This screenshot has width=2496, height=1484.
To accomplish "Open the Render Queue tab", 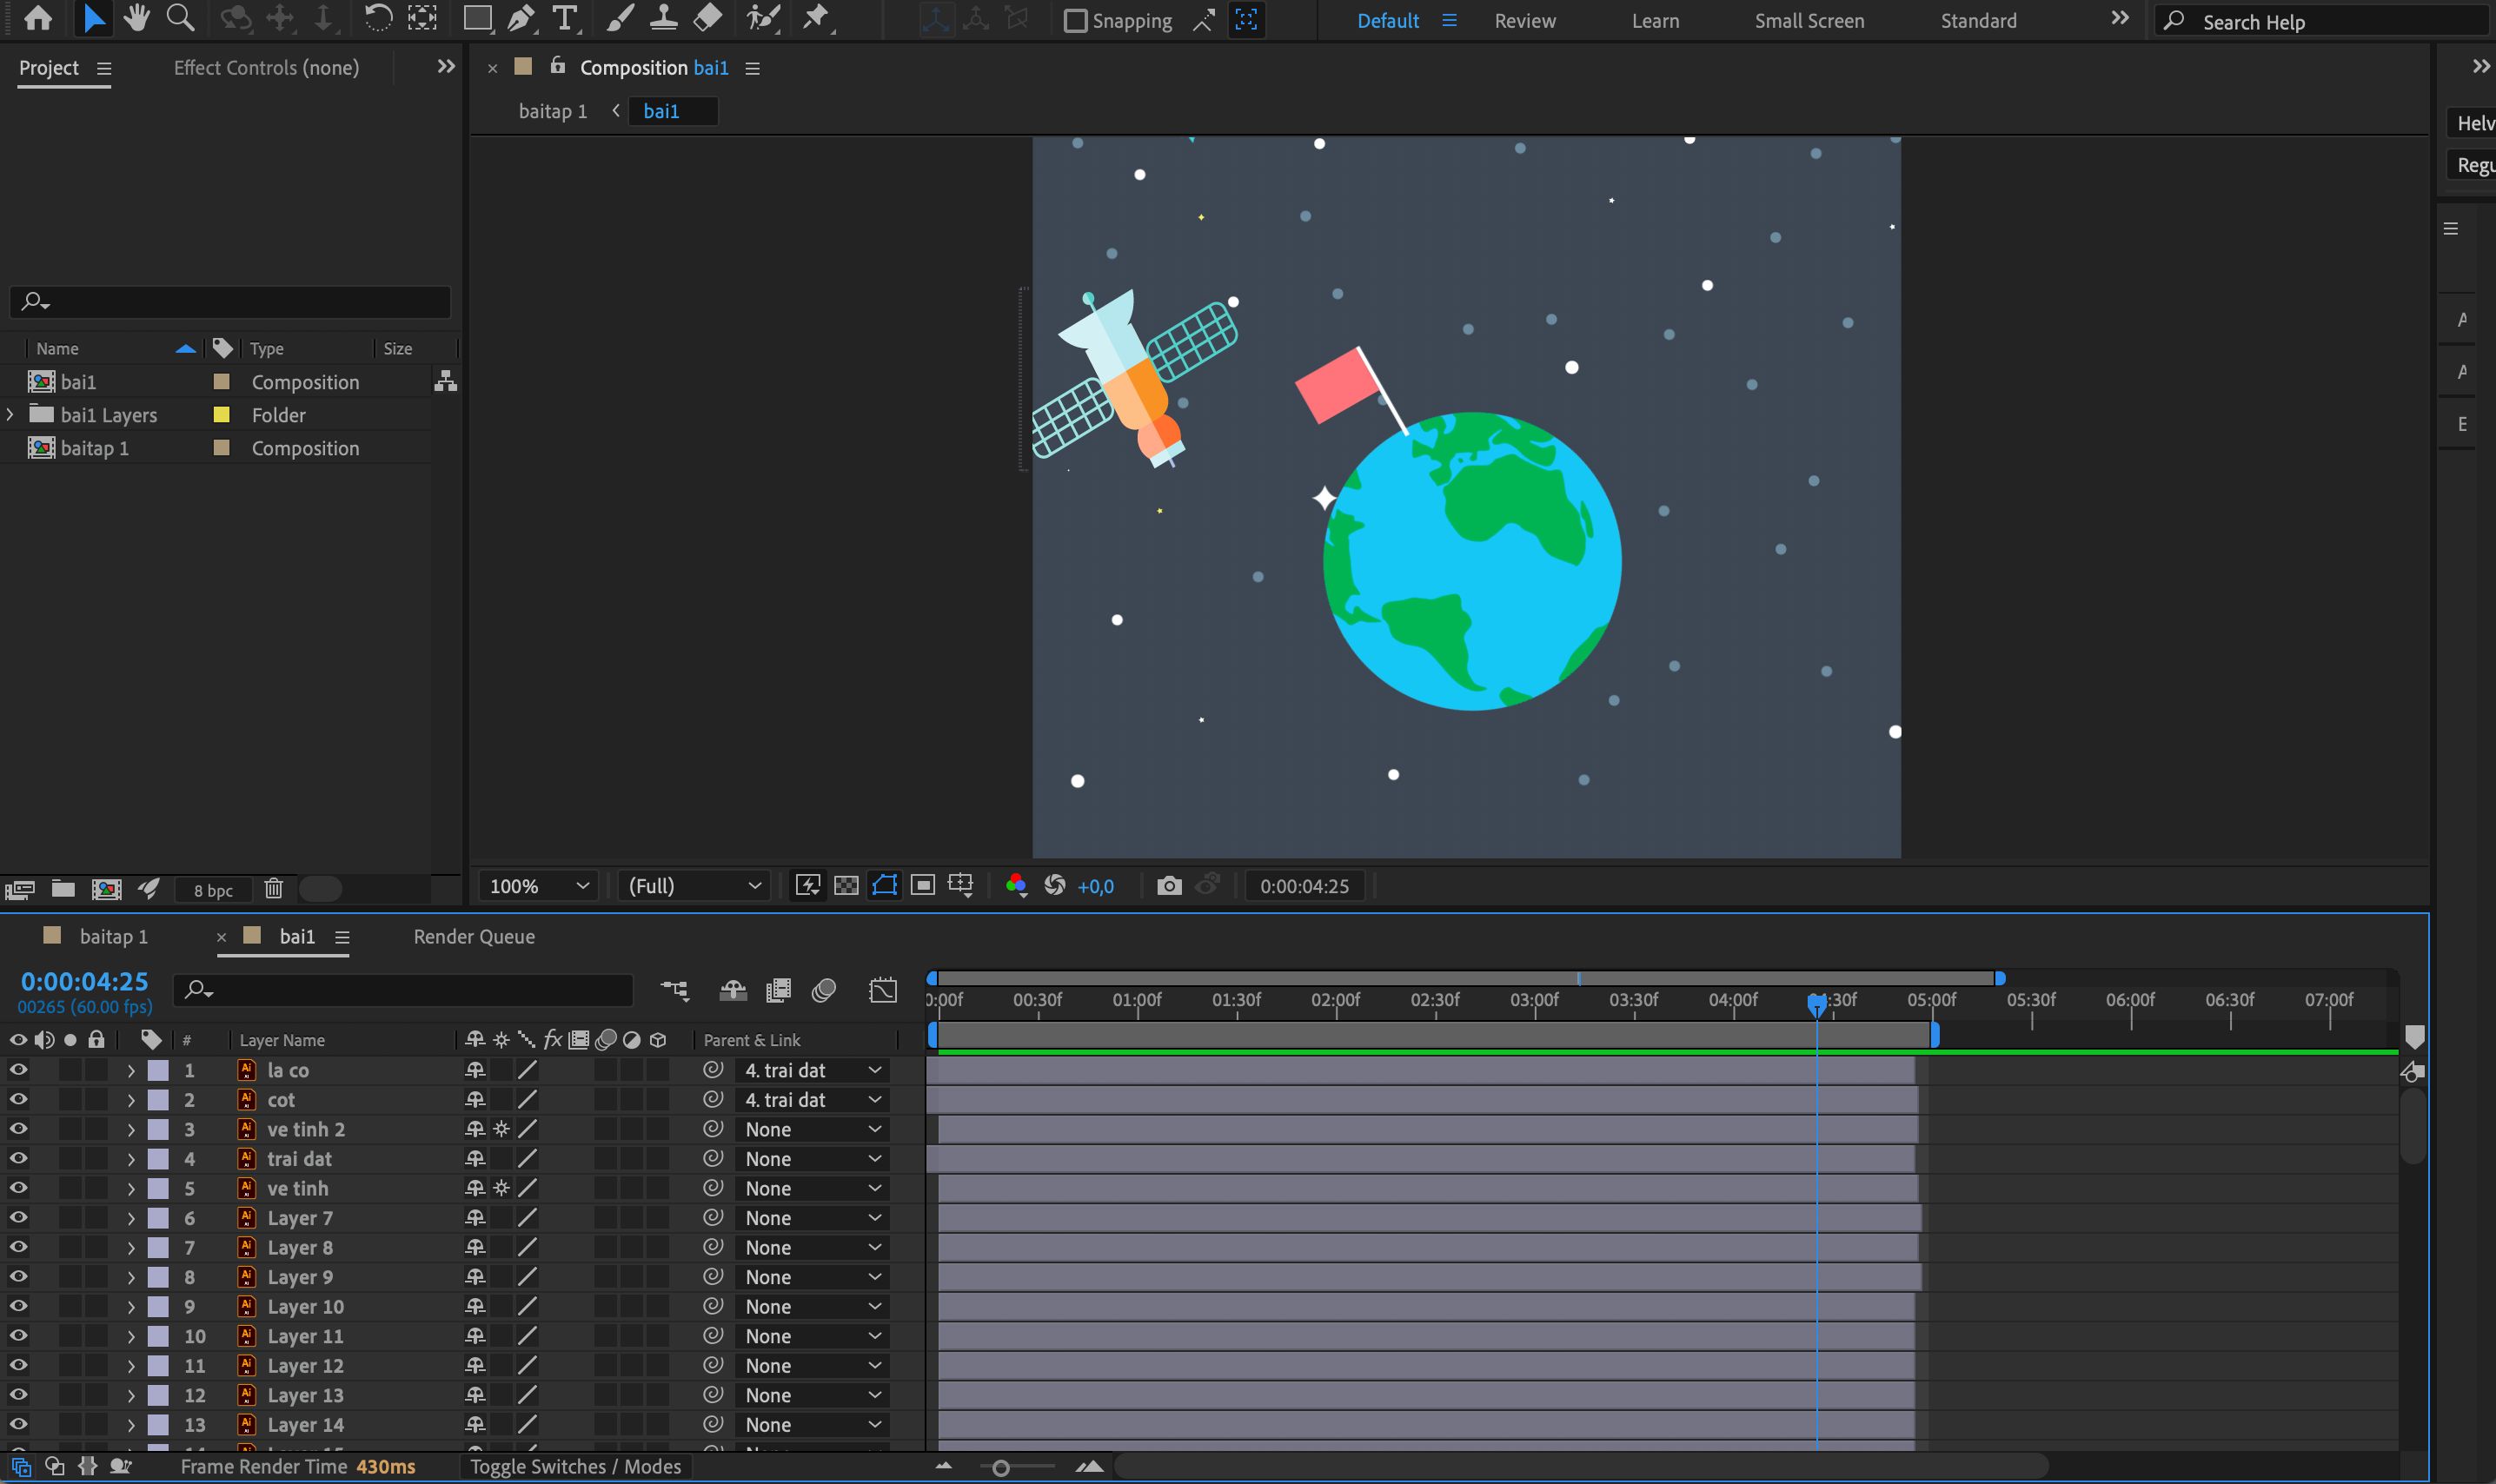I will [x=474, y=937].
